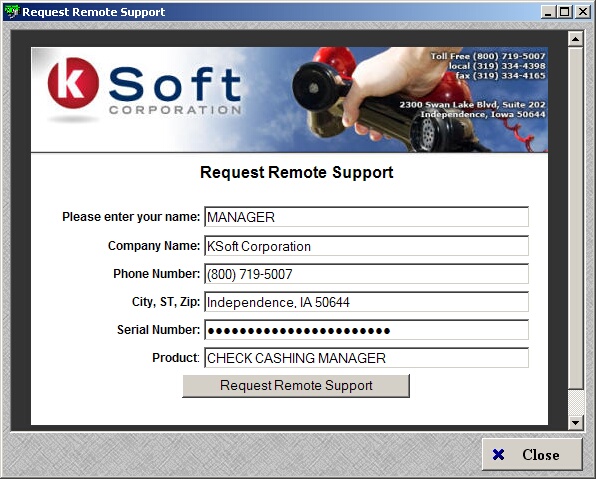Click the Product label

point(176,358)
